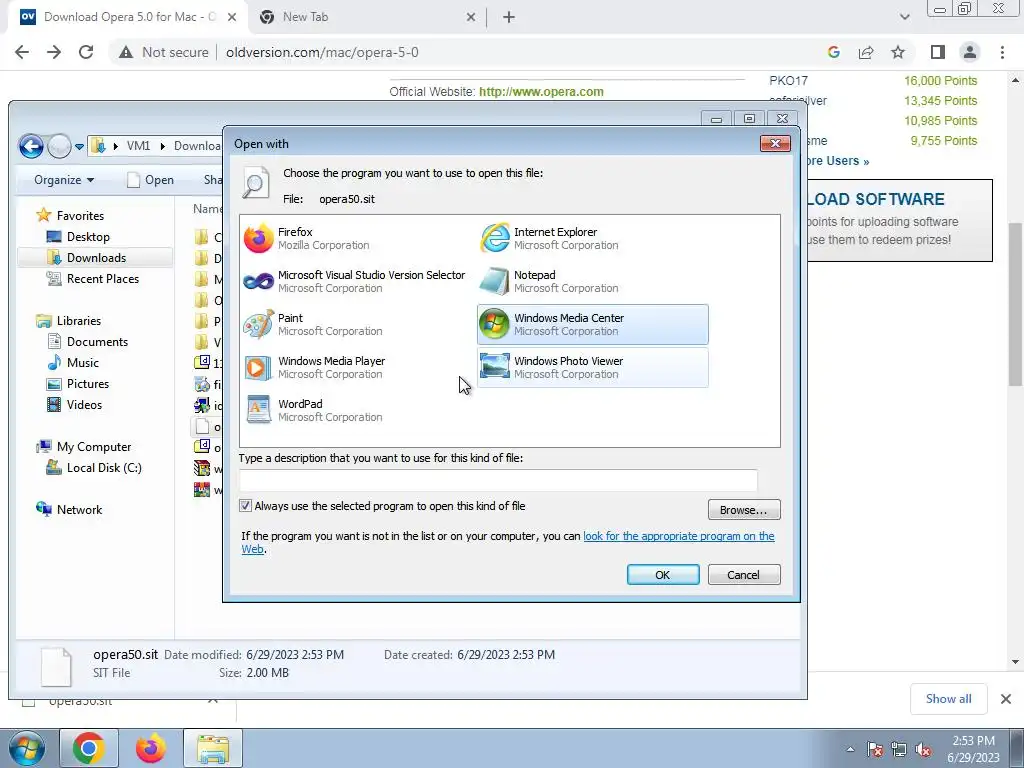This screenshot has height=768, width=1024.
Task: Choose Windows Media Center program
Action: [592, 325]
